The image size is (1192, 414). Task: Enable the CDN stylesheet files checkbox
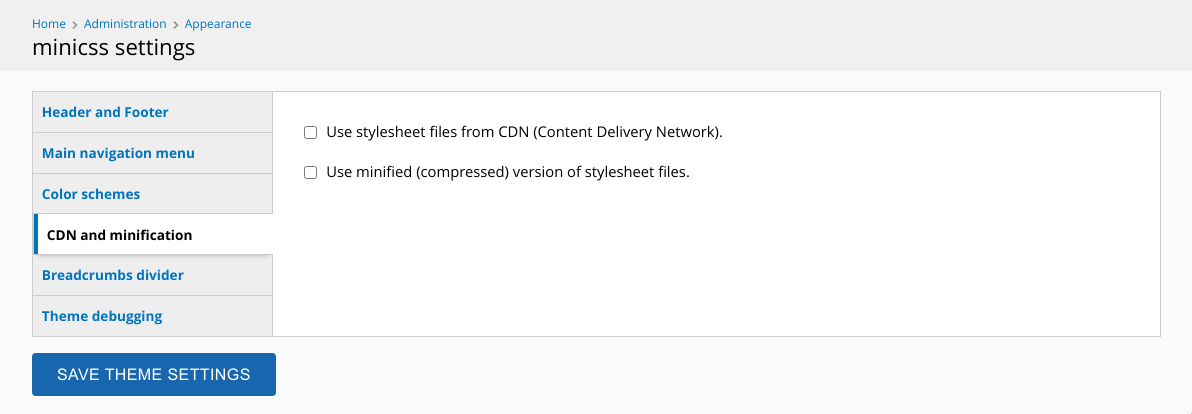[x=310, y=133]
